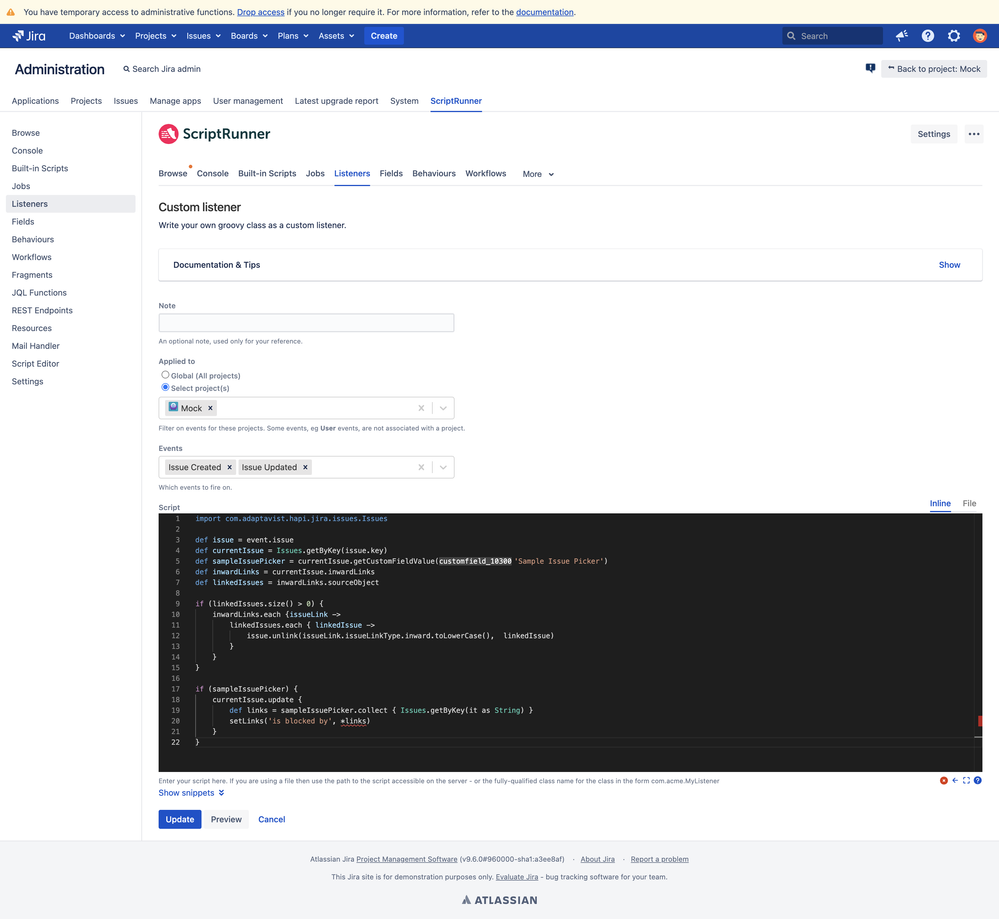The width and height of the screenshot is (999, 919).
Task: Expand the Plans dropdown
Action: point(293,36)
